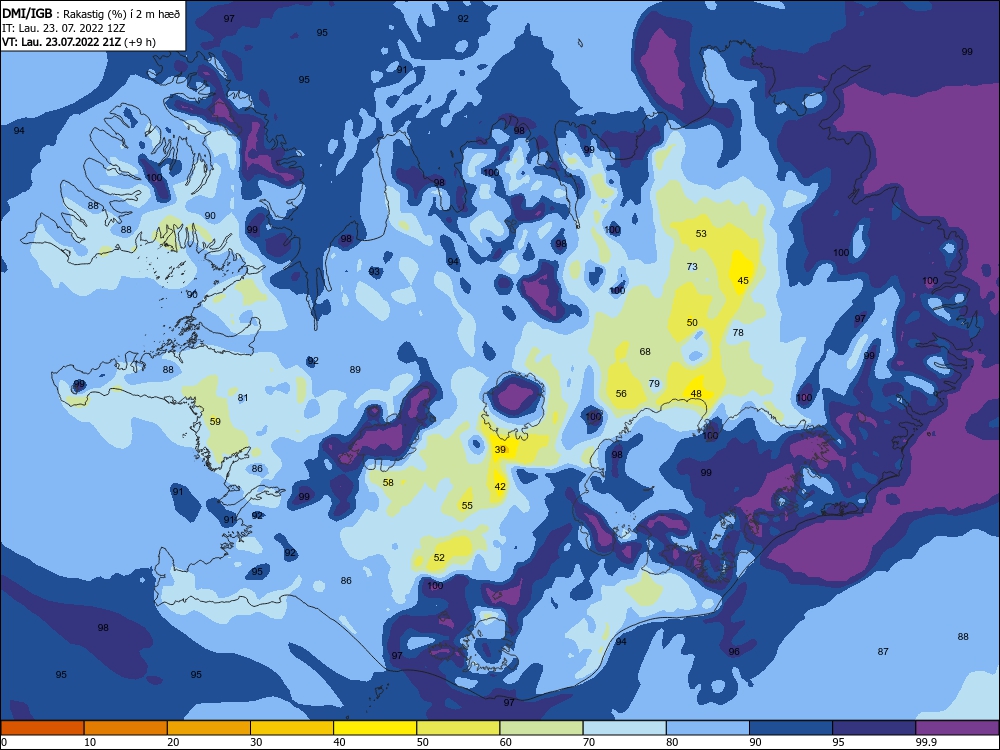Click the legend tick label 80
The image size is (1000, 750).
pos(672,742)
